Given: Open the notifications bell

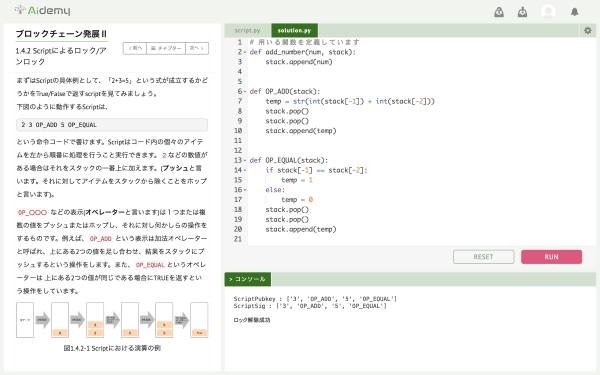Looking at the screenshot, I should [574, 12].
